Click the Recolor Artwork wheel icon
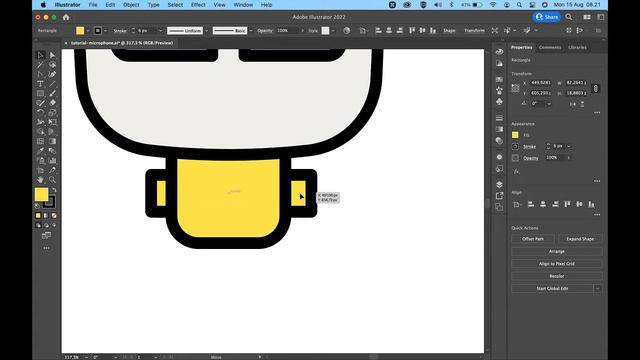 (x=347, y=31)
